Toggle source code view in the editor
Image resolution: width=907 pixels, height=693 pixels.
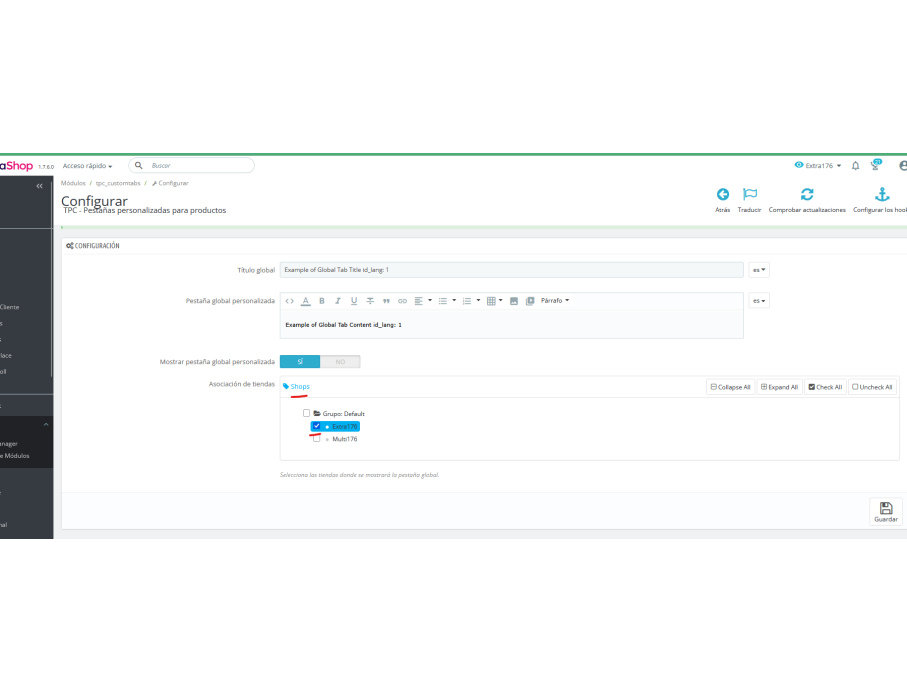pyautogui.click(x=290, y=301)
